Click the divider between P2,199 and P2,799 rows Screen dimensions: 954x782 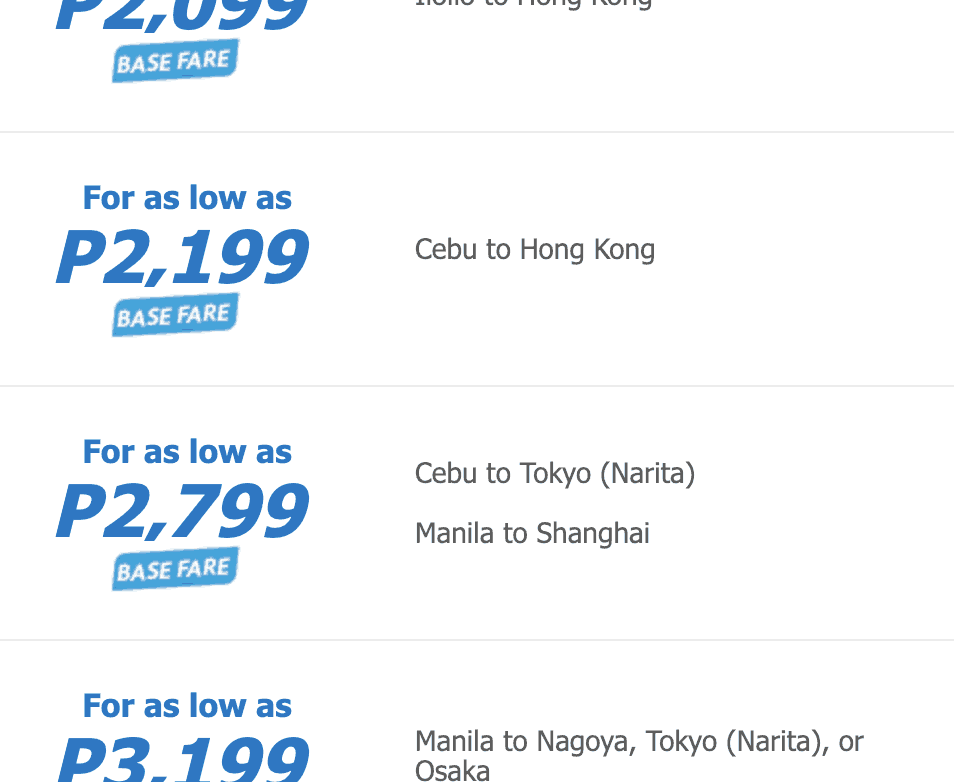tap(477, 386)
